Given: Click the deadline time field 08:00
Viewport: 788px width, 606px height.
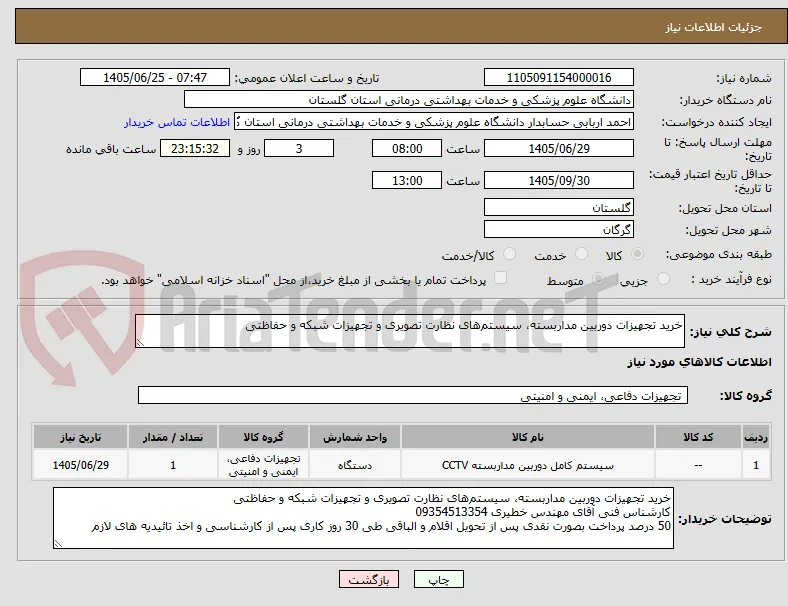Looking at the screenshot, I should pos(407,148).
